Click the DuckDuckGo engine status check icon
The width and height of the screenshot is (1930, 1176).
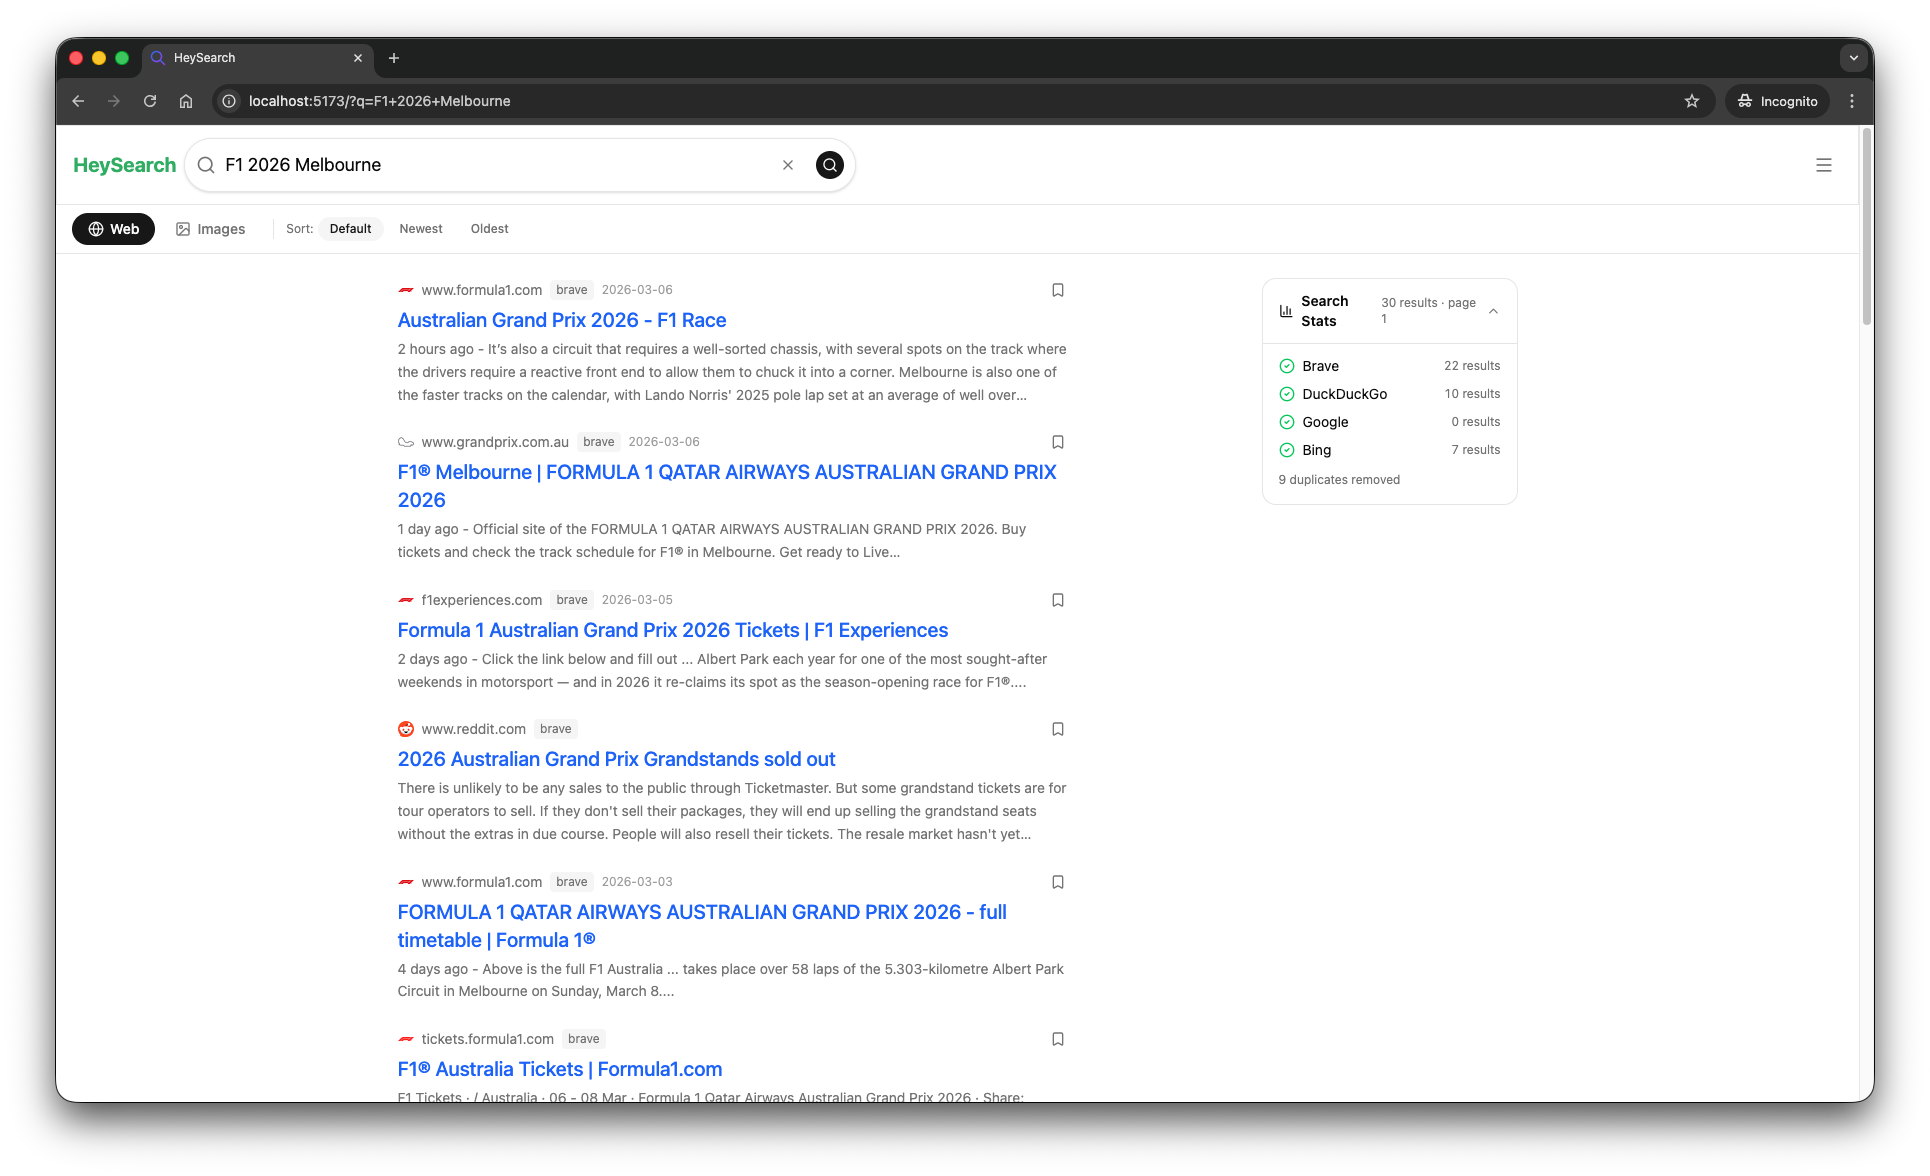point(1286,394)
